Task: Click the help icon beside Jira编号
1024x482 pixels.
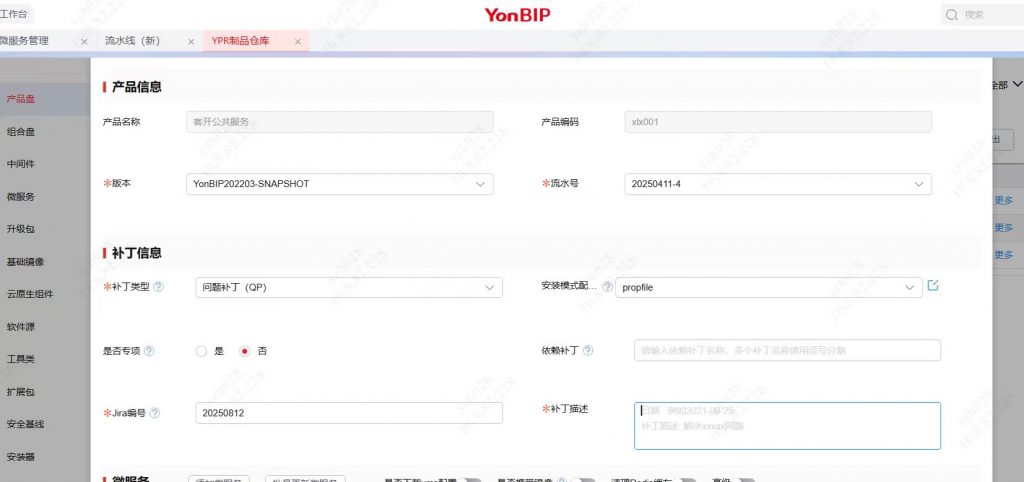Action: click(155, 413)
